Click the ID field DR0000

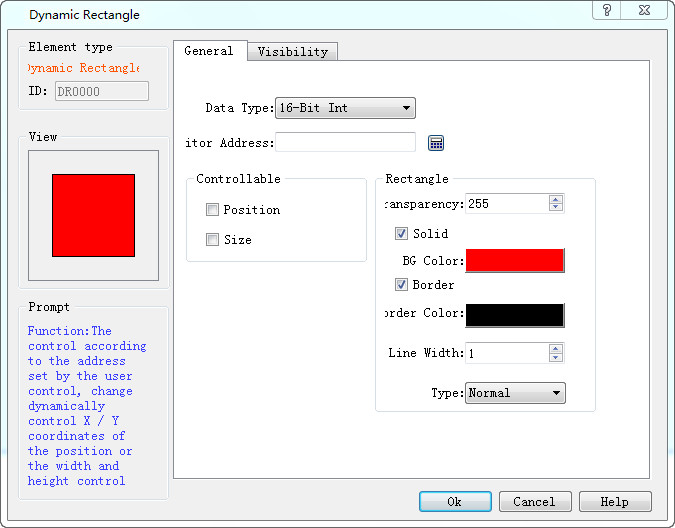(102, 91)
